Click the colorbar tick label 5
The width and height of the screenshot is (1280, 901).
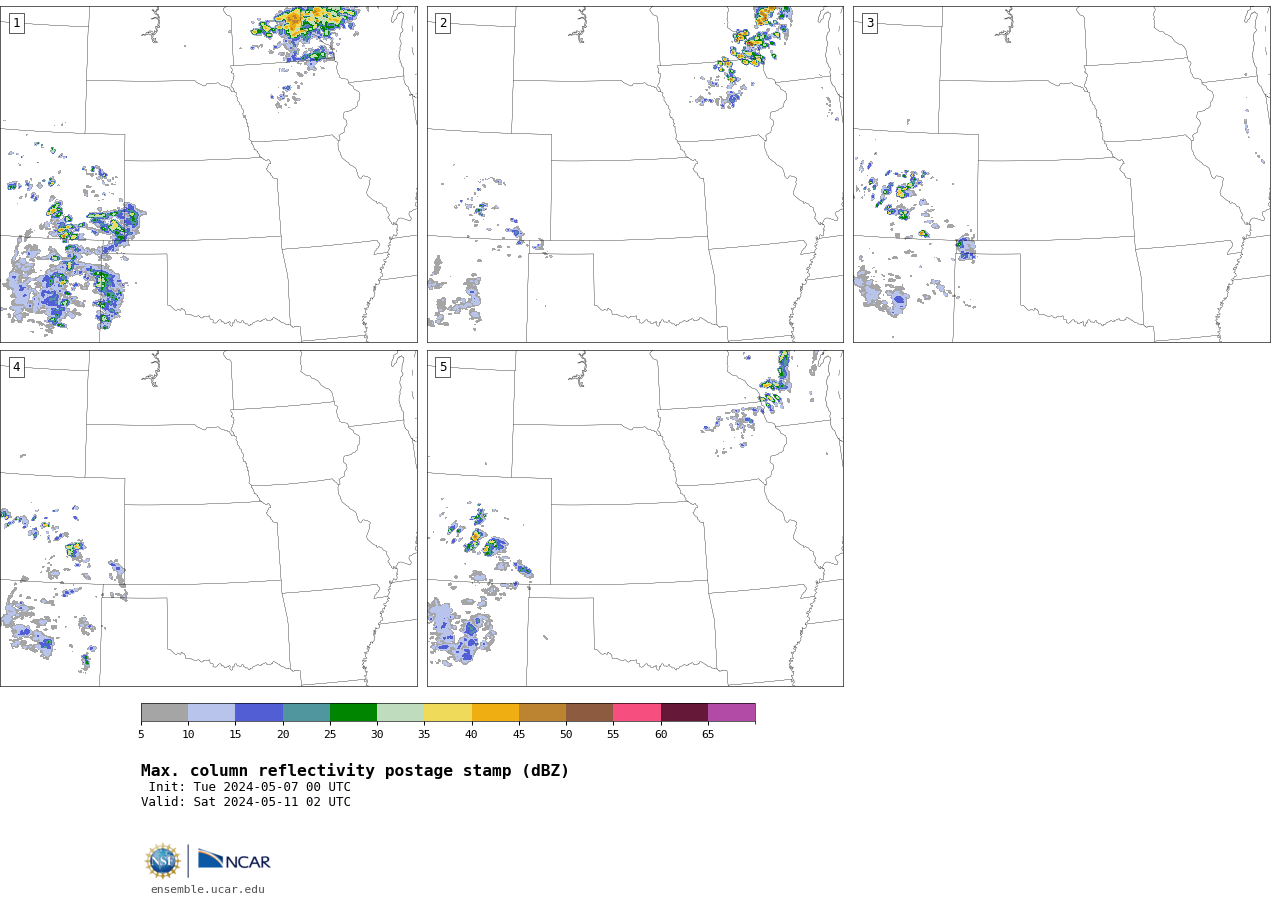click(141, 735)
